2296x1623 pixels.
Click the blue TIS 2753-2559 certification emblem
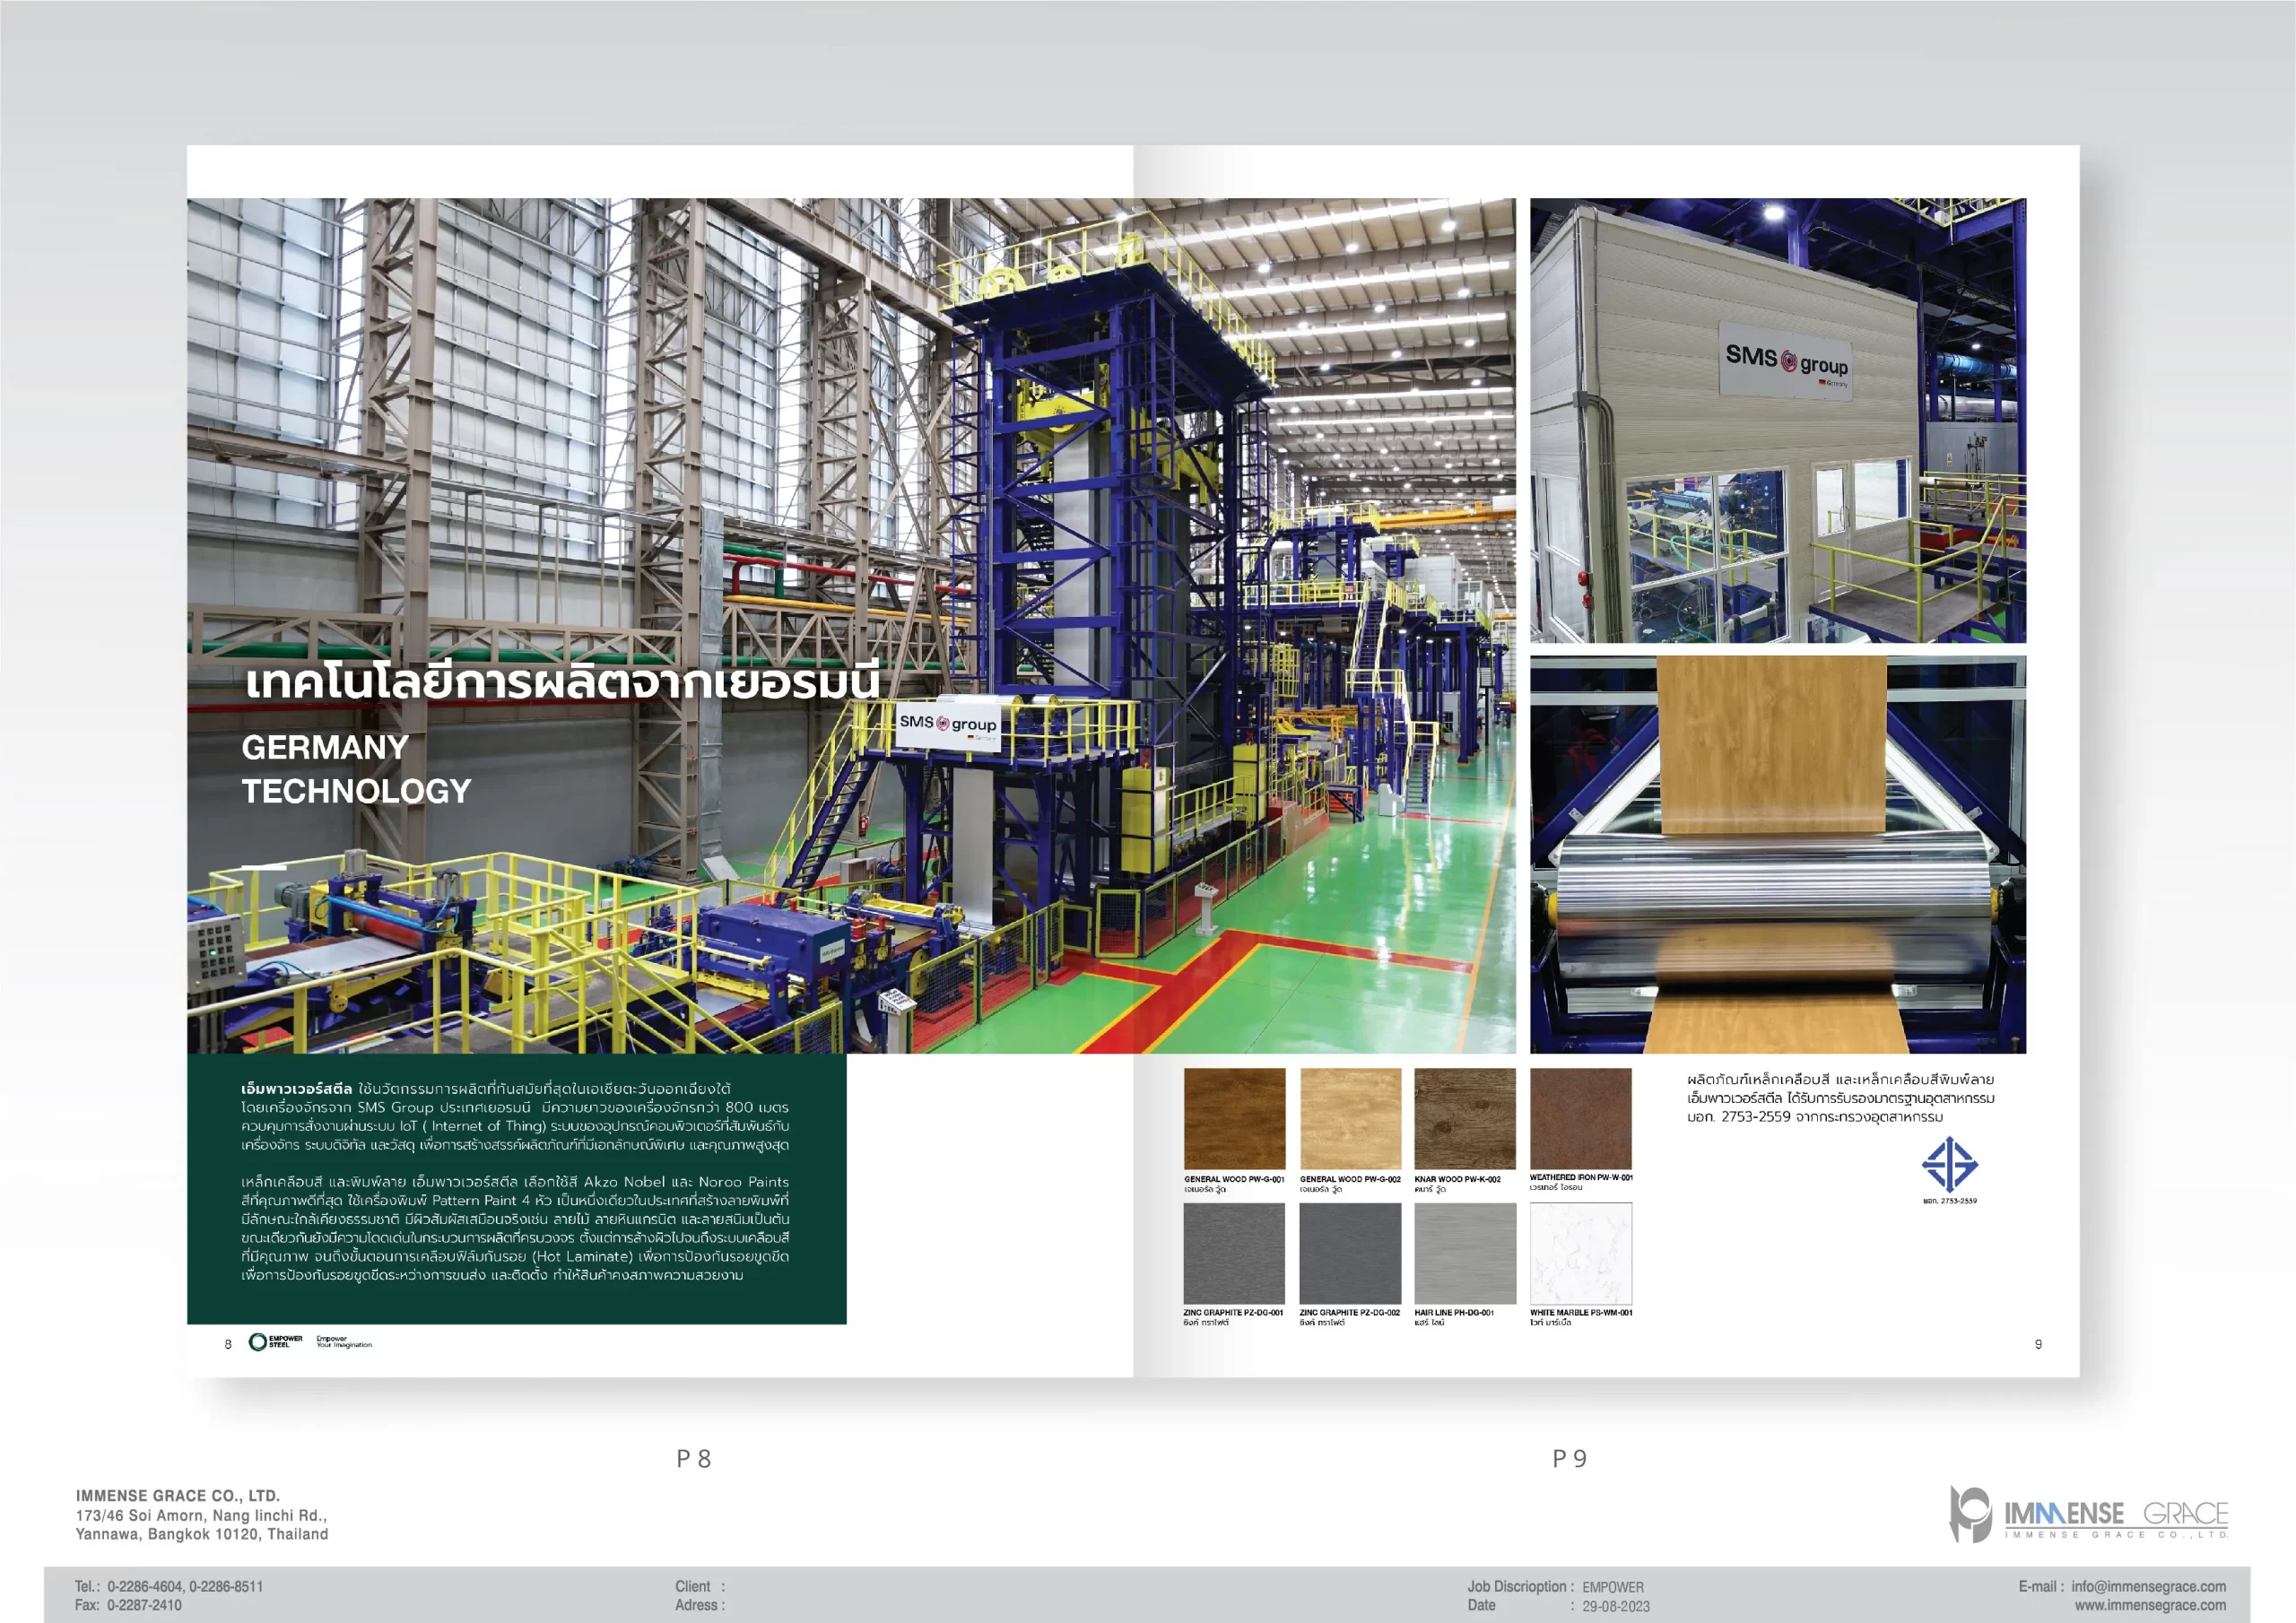1949,1164
